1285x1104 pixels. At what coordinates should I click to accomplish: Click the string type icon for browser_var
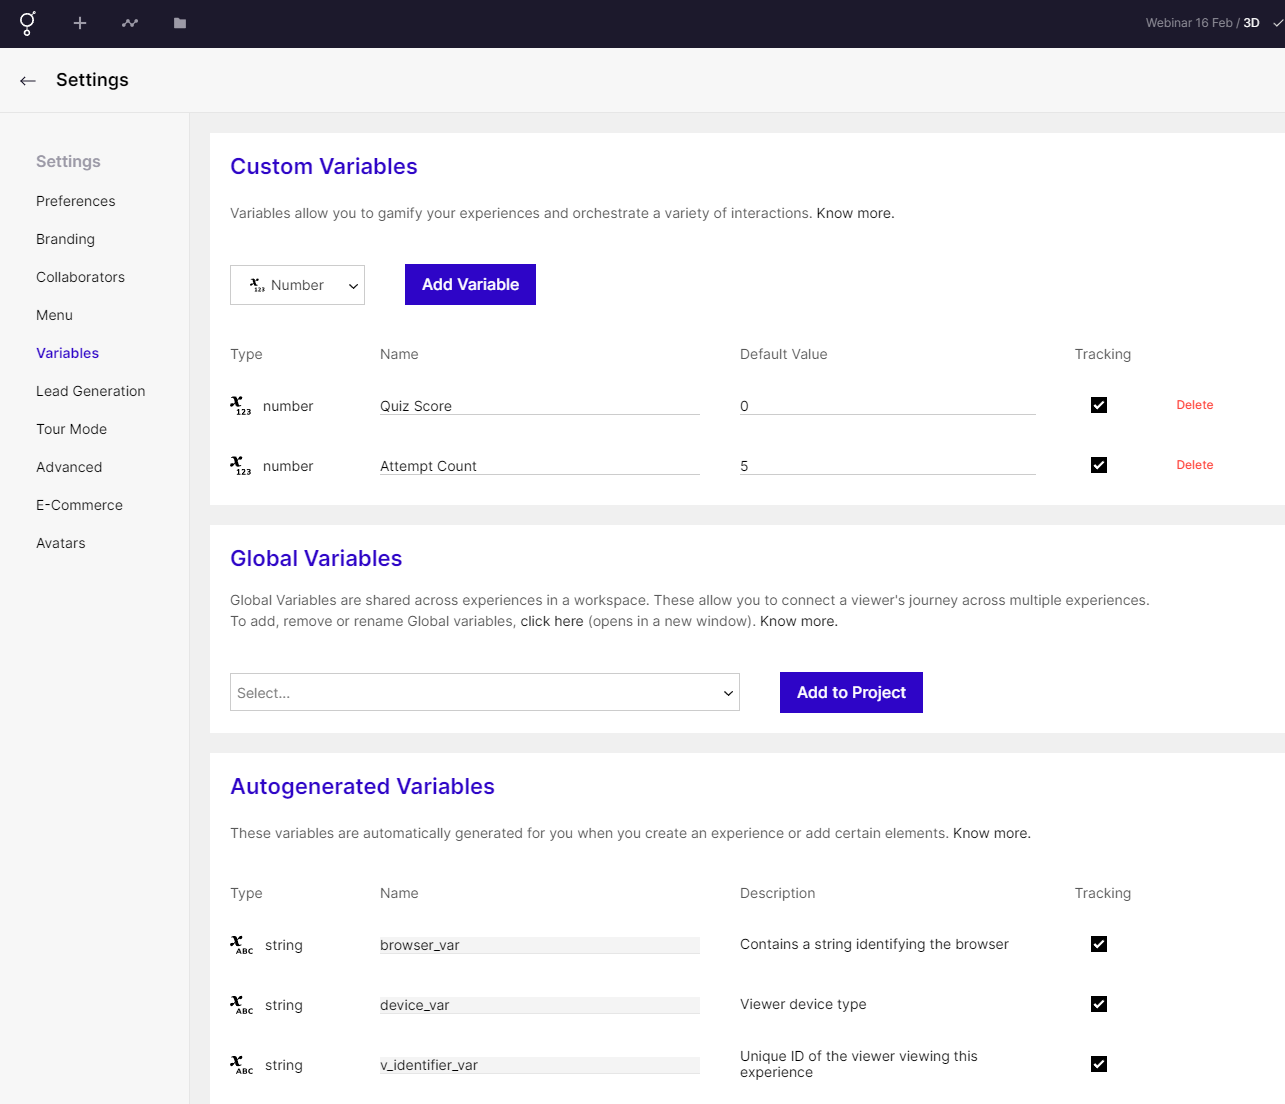pos(241,945)
